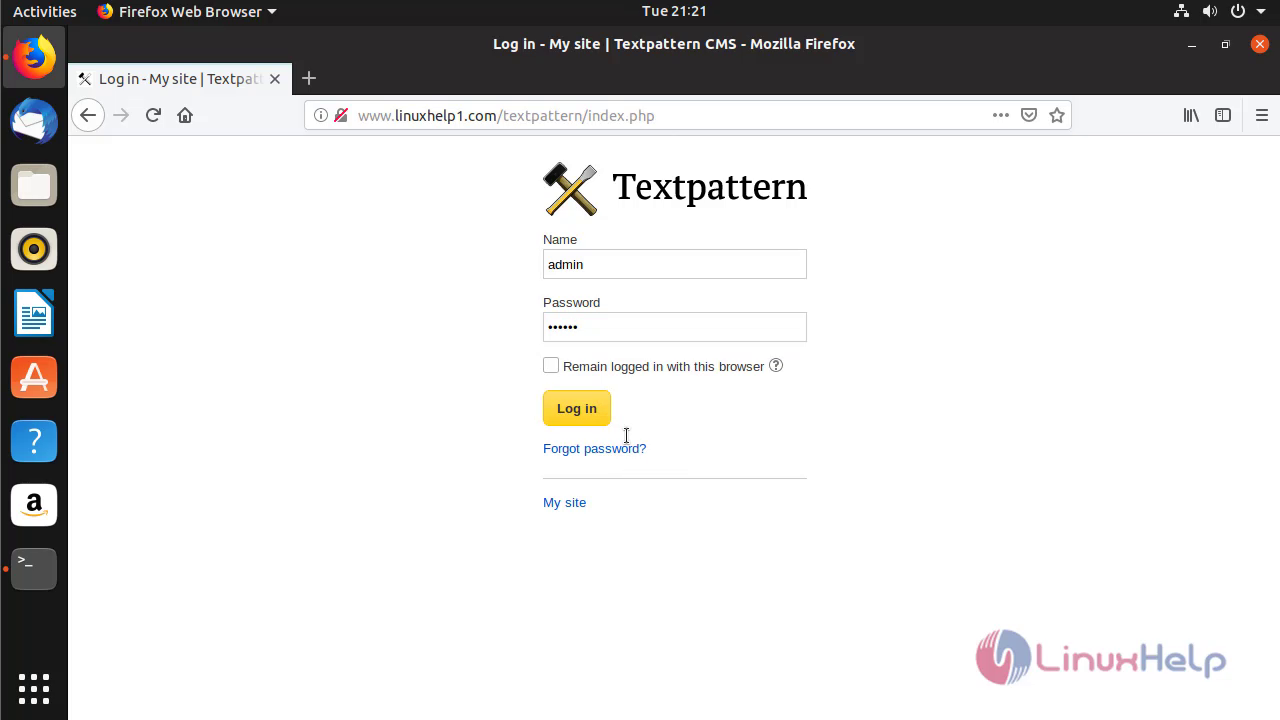Open page actions three-dot menu
The width and height of the screenshot is (1280, 720).
[1000, 115]
